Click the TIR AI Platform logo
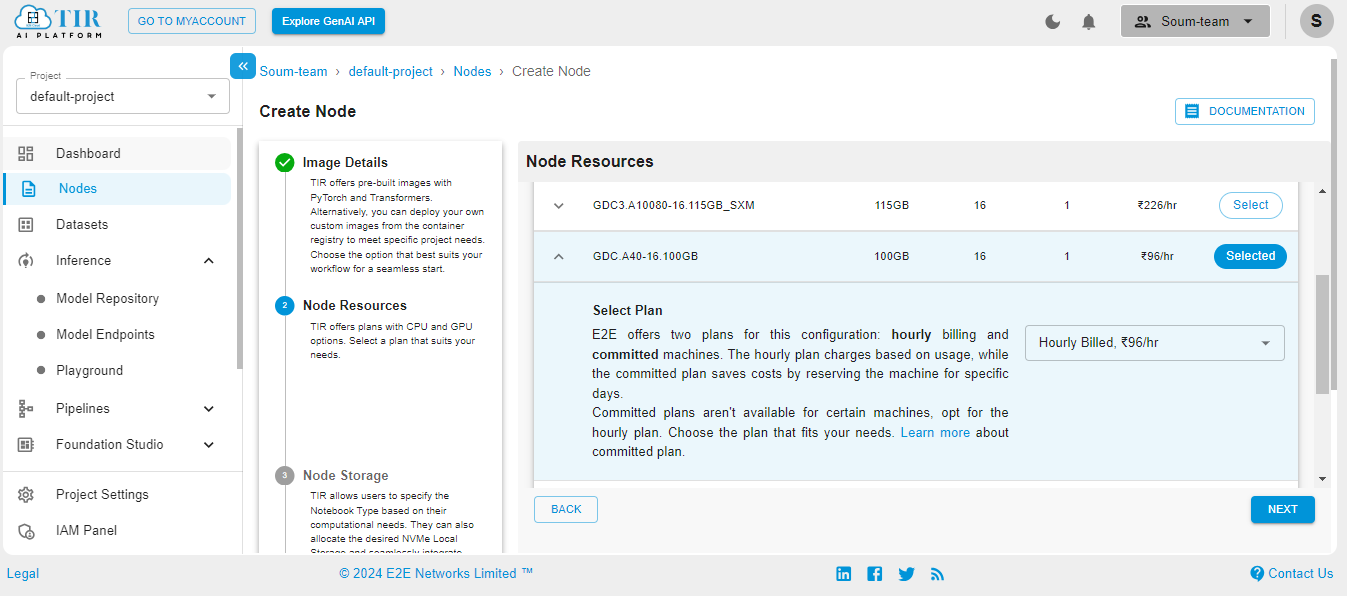 (x=58, y=21)
